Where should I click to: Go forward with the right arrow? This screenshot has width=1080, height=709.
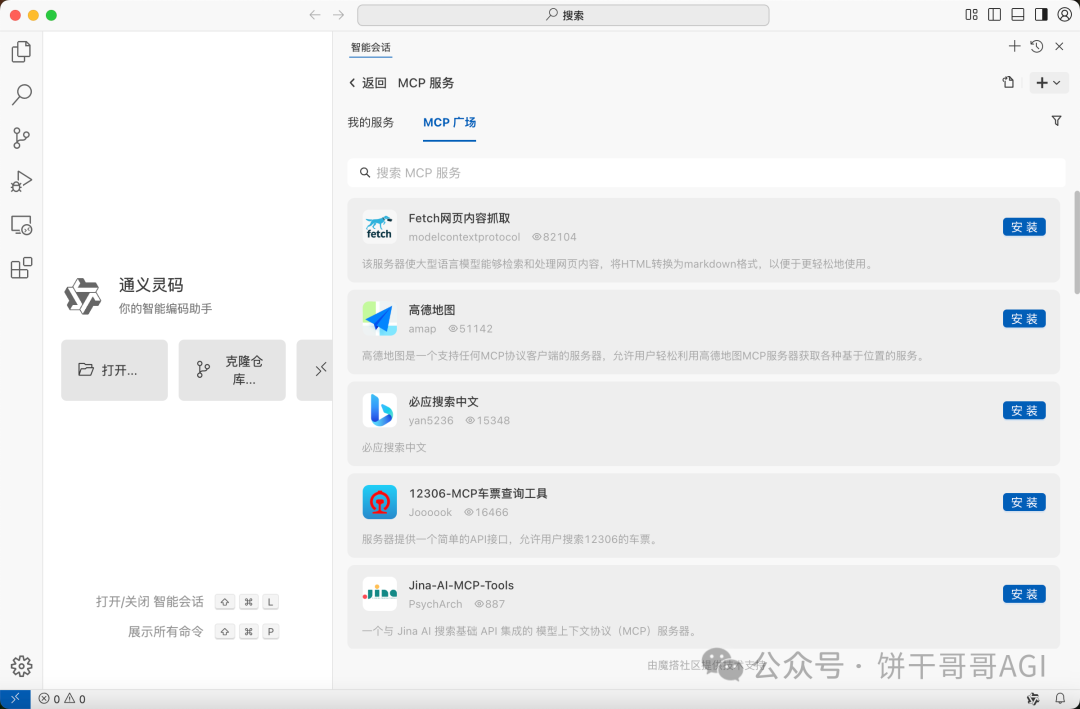tap(338, 14)
